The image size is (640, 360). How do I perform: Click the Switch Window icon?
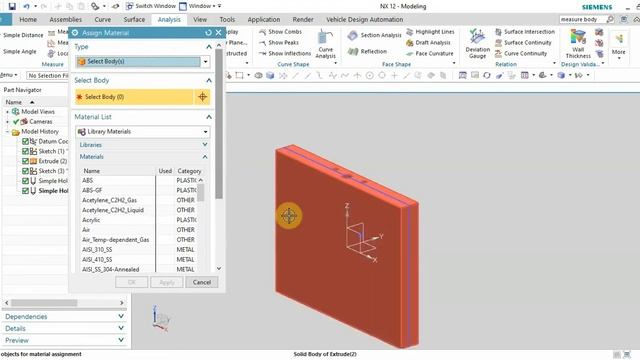click(x=129, y=6)
